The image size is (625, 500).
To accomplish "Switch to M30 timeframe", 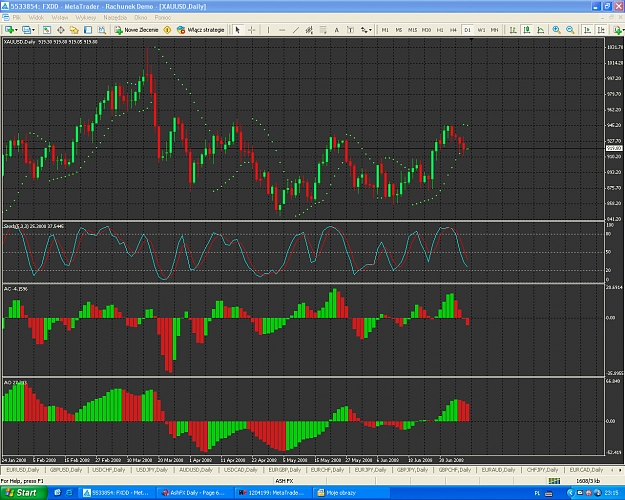I will (426, 30).
